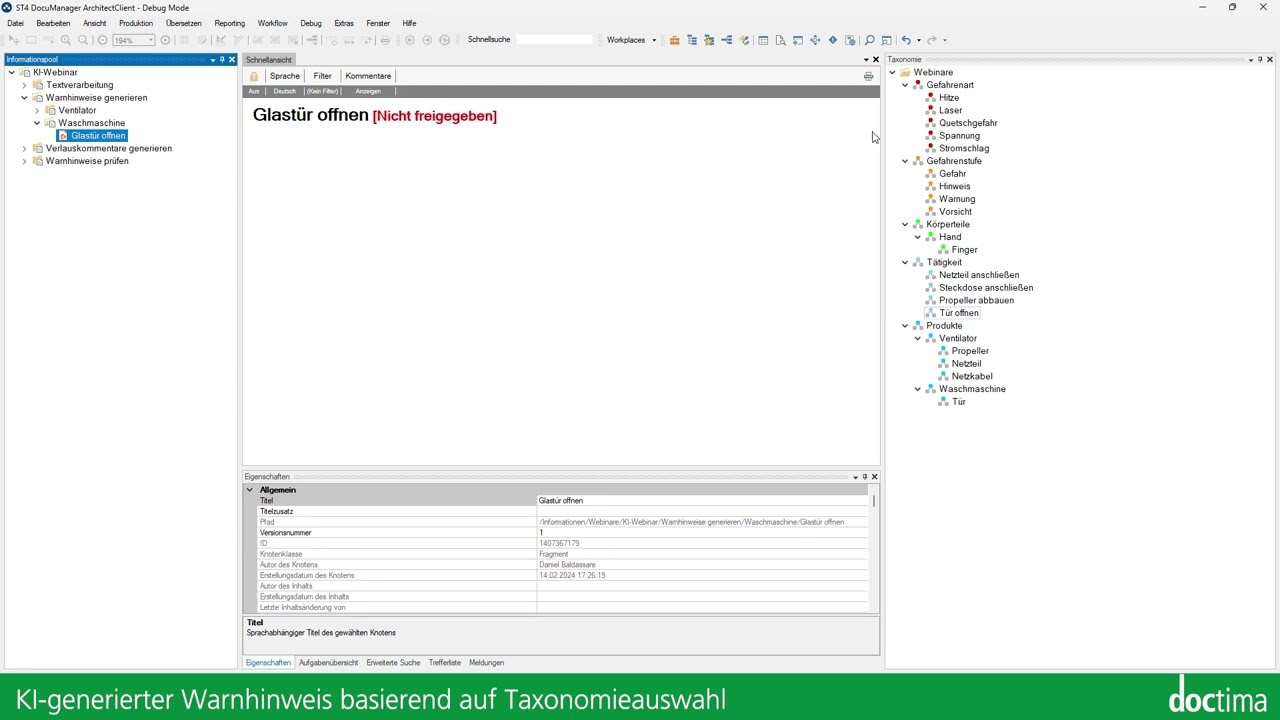Open the Produktion menu
1280x720 pixels.
click(x=136, y=23)
